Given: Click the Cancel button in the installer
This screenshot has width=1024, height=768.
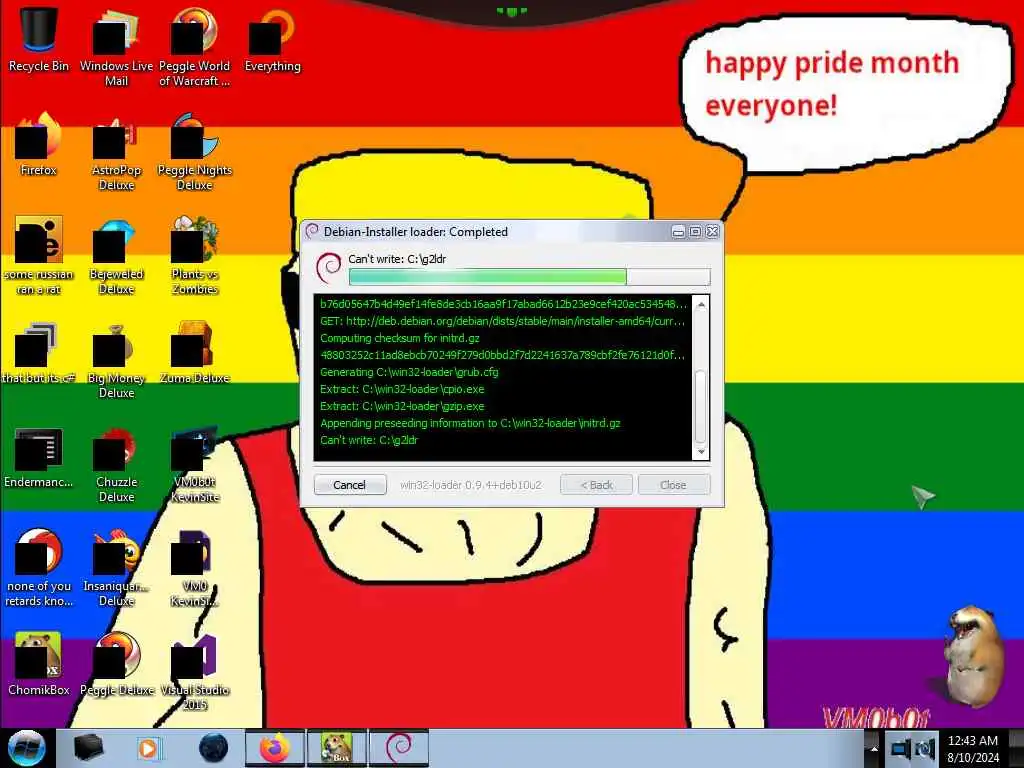Looking at the screenshot, I should (x=350, y=485).
